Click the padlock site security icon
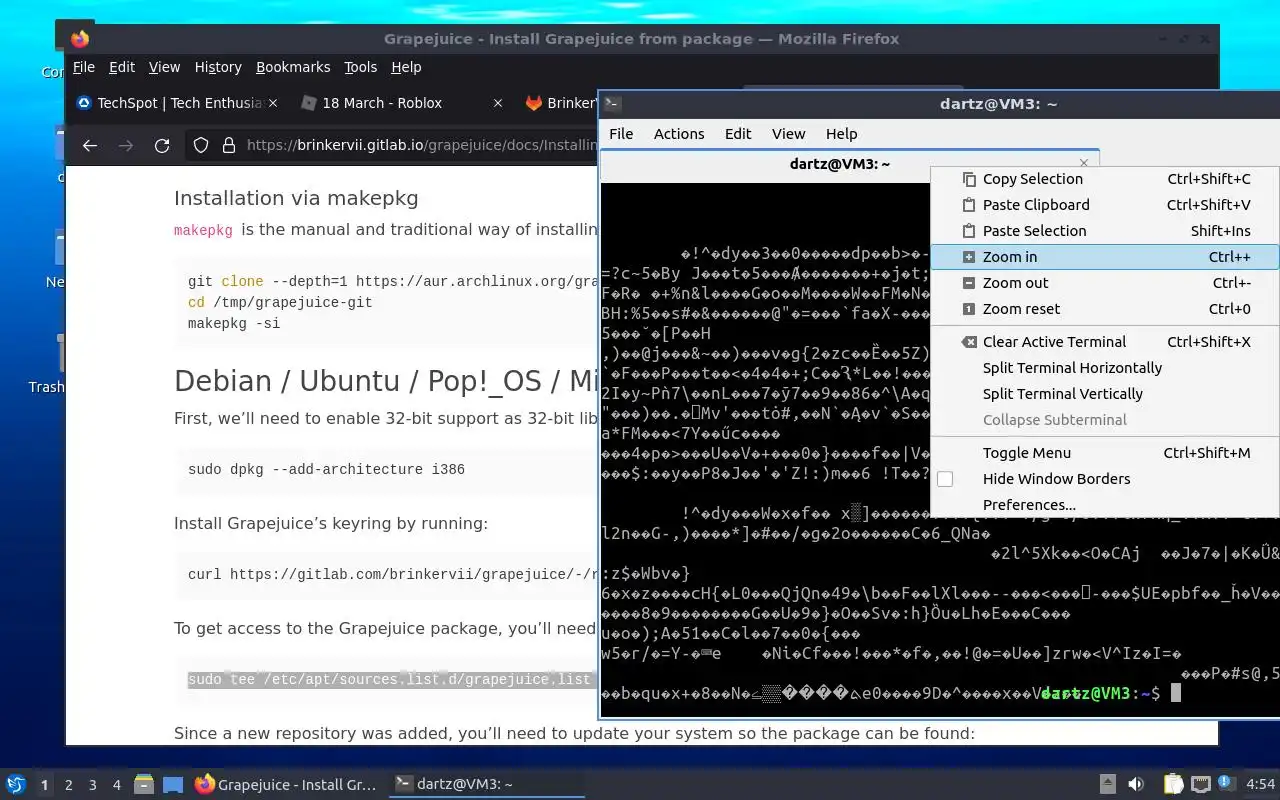Screen dimensions: 1280x800 pyautogui.click(x=227, y=146)
